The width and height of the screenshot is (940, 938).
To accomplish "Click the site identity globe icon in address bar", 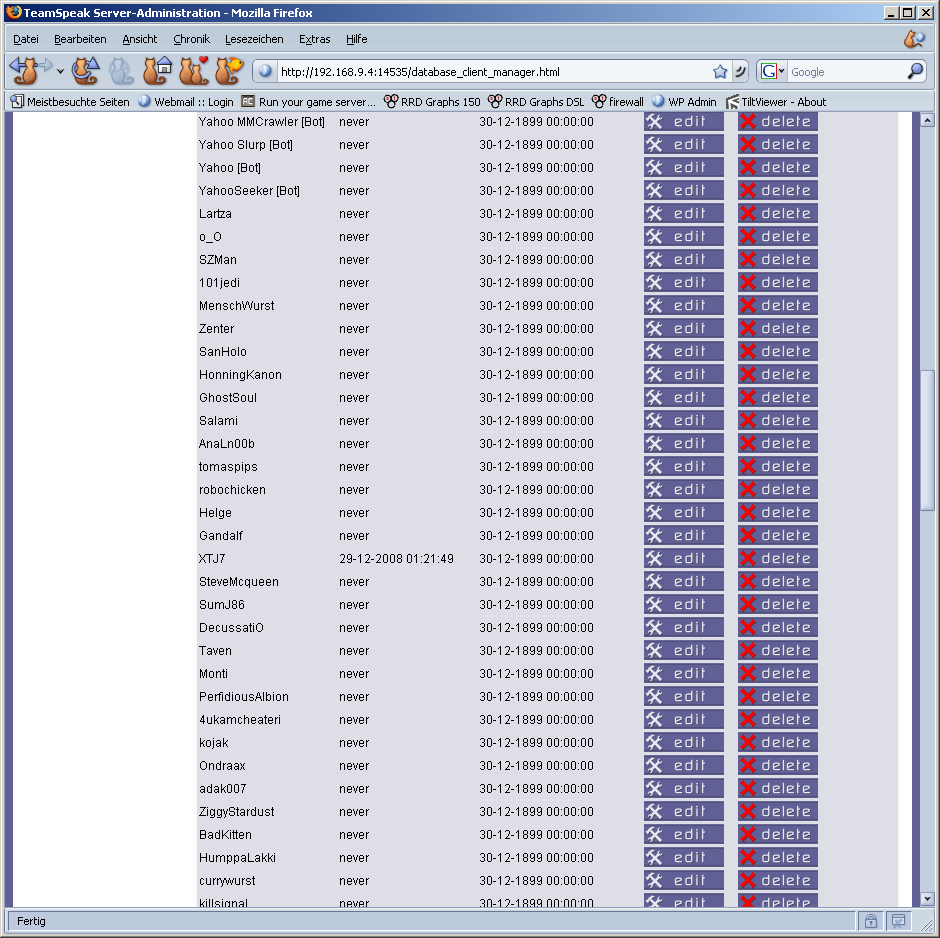I will (265, 72).
